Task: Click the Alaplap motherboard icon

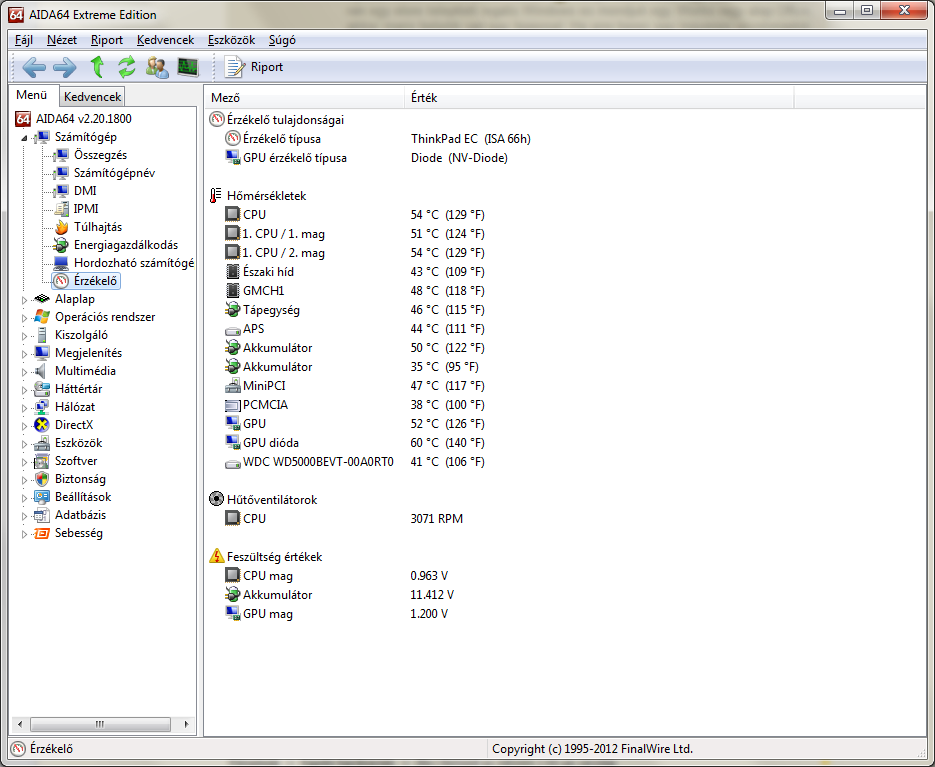Action: pyautogui.click(x=42, y=299)
